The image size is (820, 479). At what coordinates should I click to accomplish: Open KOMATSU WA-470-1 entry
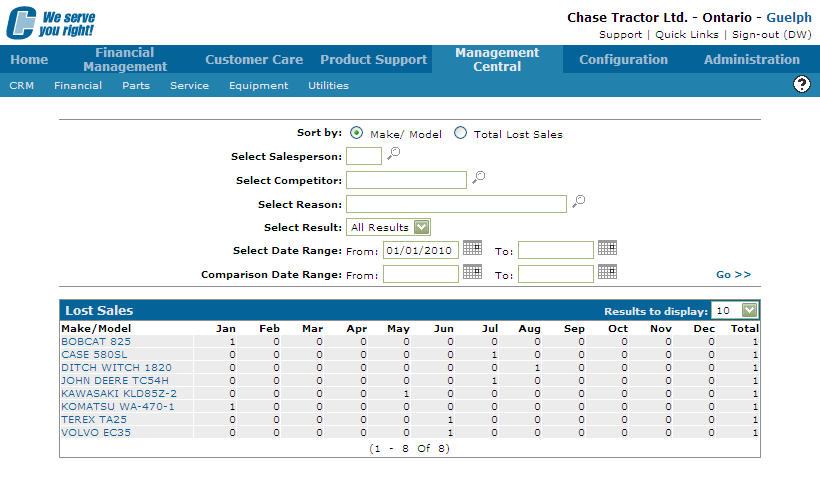(118, 407)
